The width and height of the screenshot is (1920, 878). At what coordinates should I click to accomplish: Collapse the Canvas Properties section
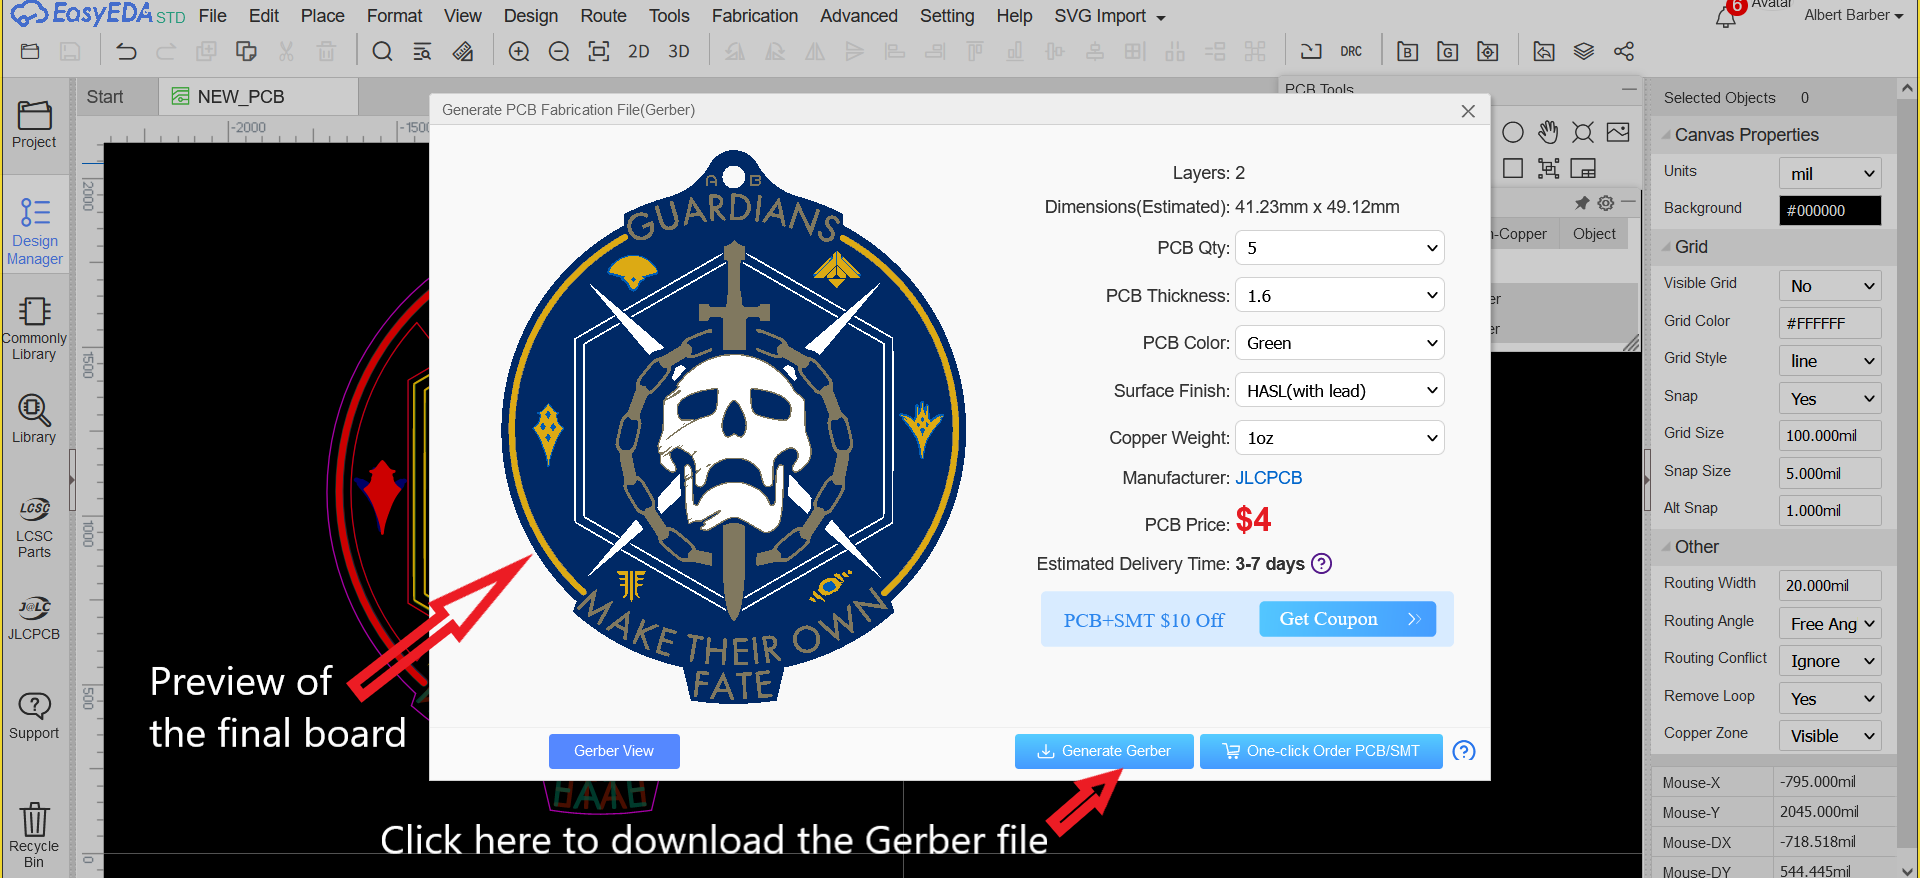click(x=1667, y=135)
